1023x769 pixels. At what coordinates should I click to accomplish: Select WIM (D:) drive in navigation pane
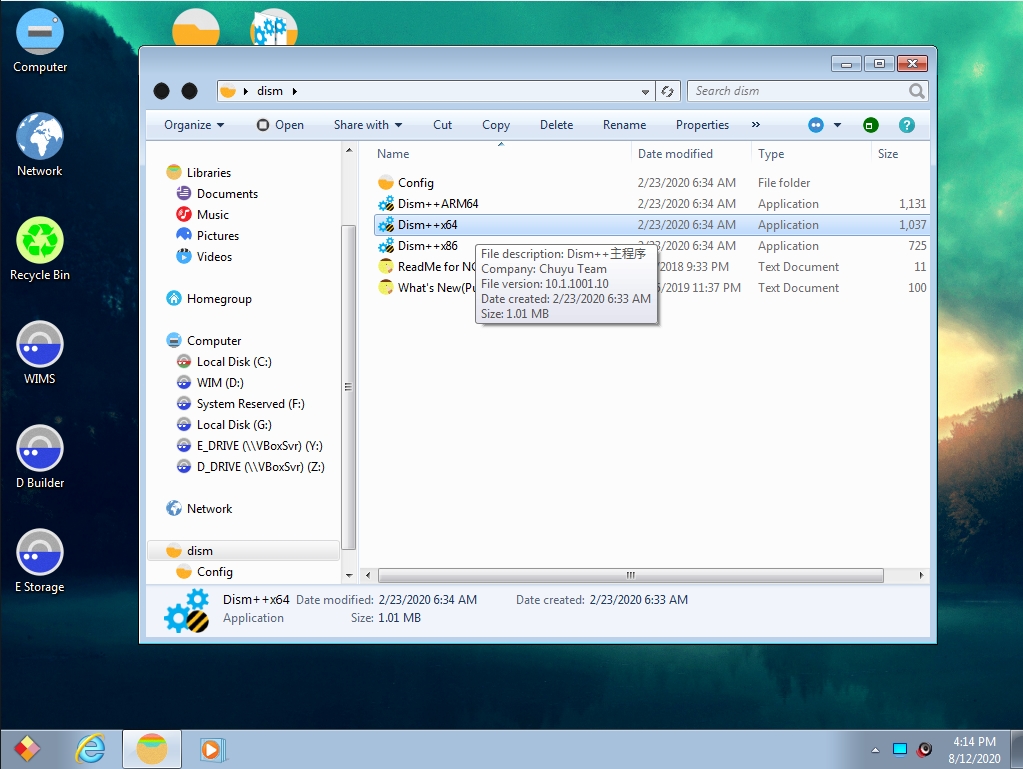pos(220,383)
